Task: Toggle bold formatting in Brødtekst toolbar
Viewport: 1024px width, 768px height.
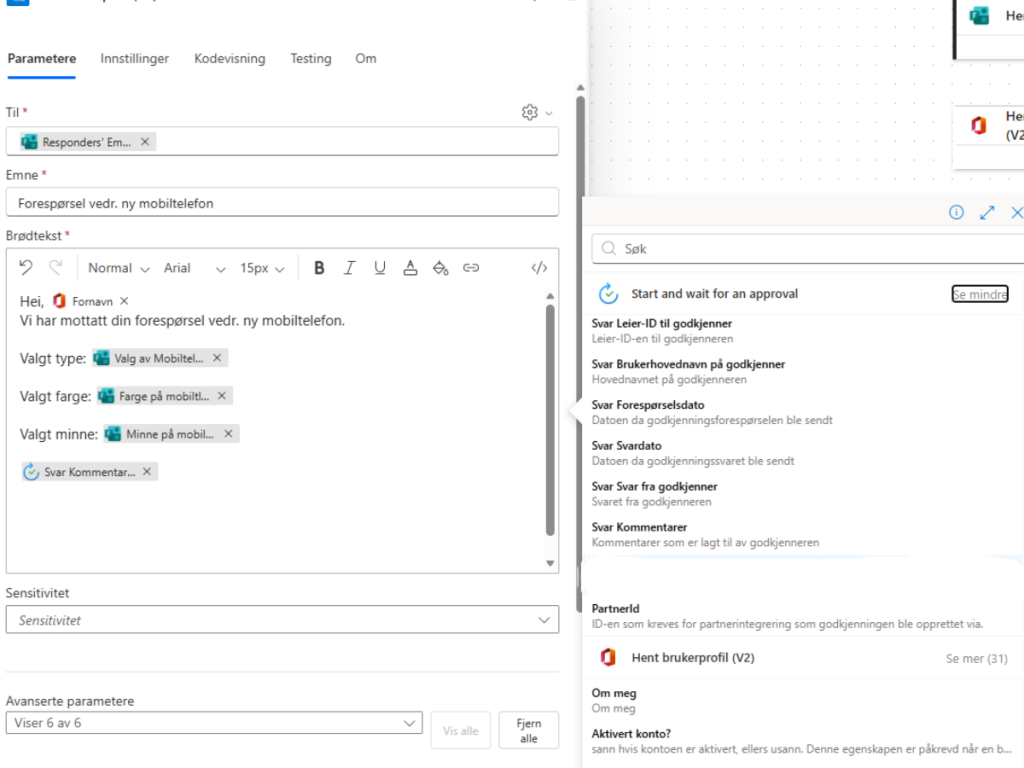Action: [x=319, y=268]
